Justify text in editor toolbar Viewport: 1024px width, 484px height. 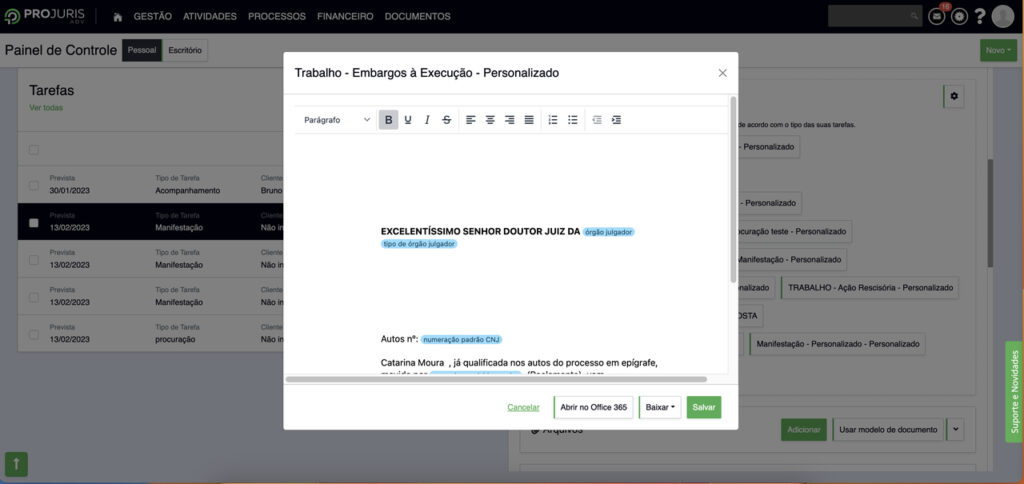point(529,120)
